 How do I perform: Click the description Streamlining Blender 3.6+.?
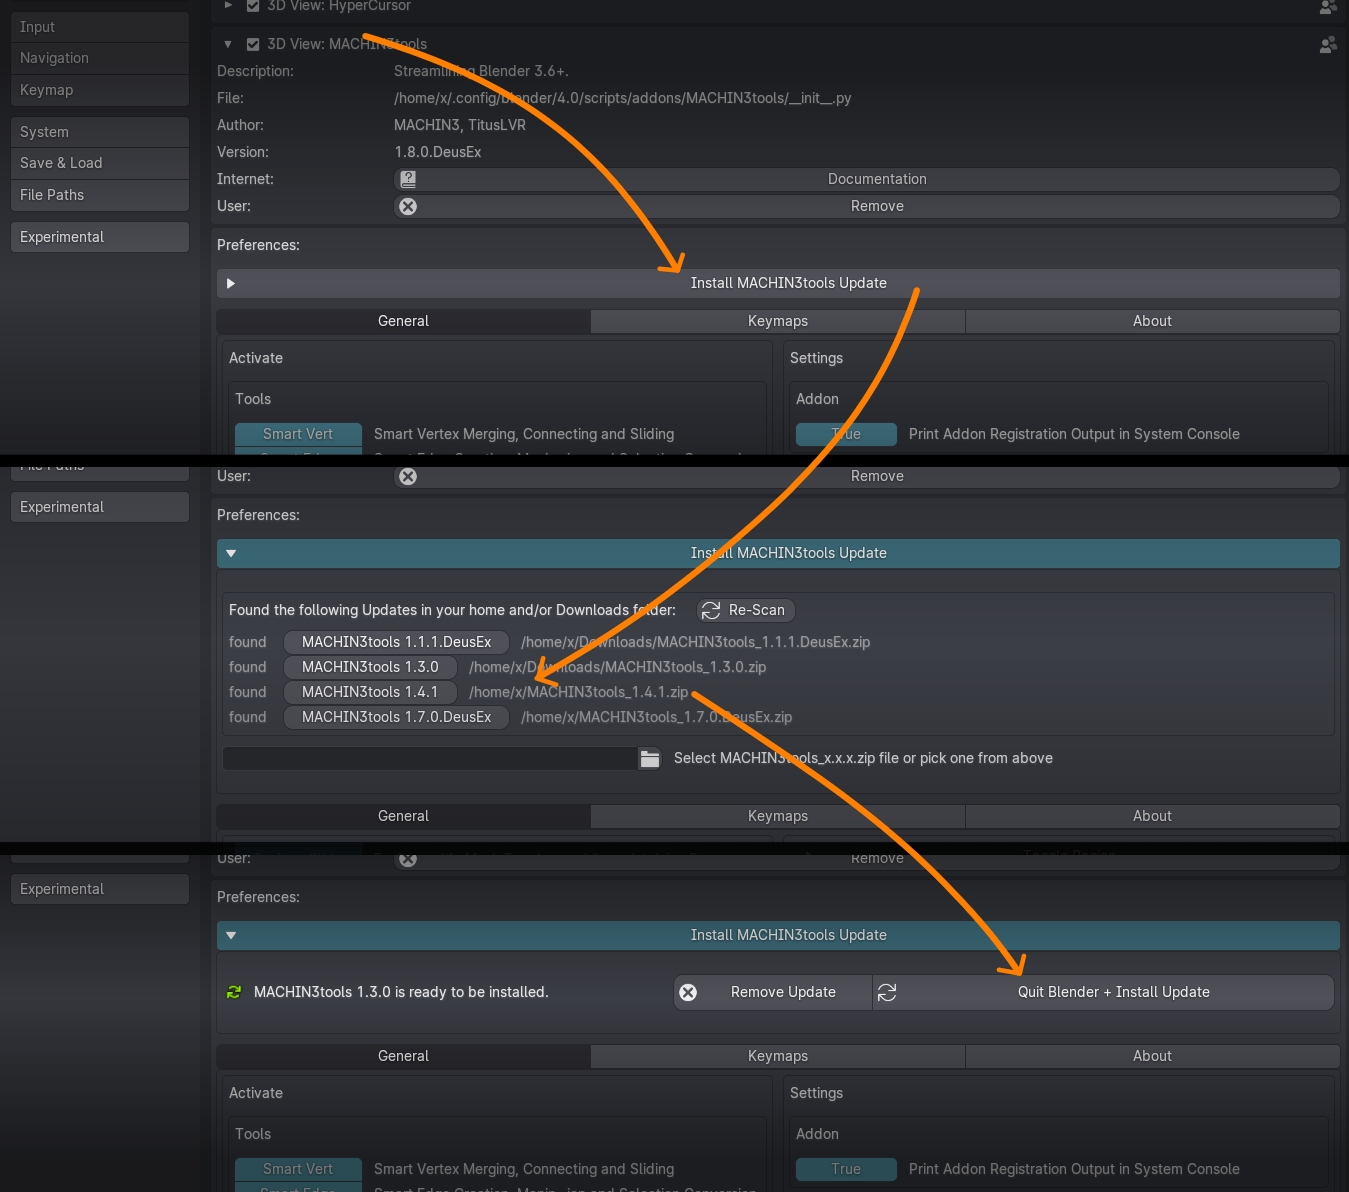(x=481, y=71)
